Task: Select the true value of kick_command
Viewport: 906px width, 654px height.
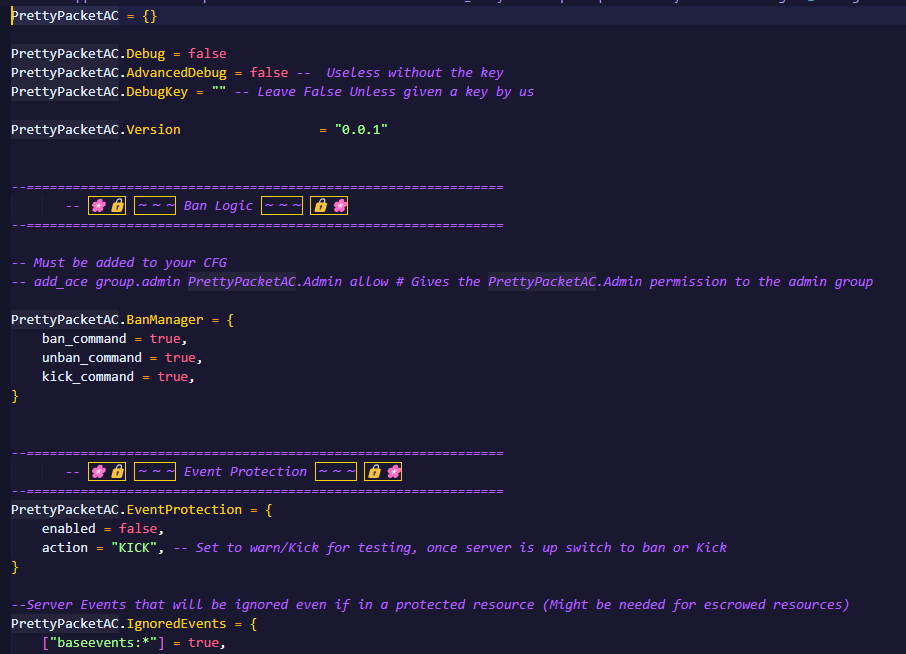Action: (173, 377)
